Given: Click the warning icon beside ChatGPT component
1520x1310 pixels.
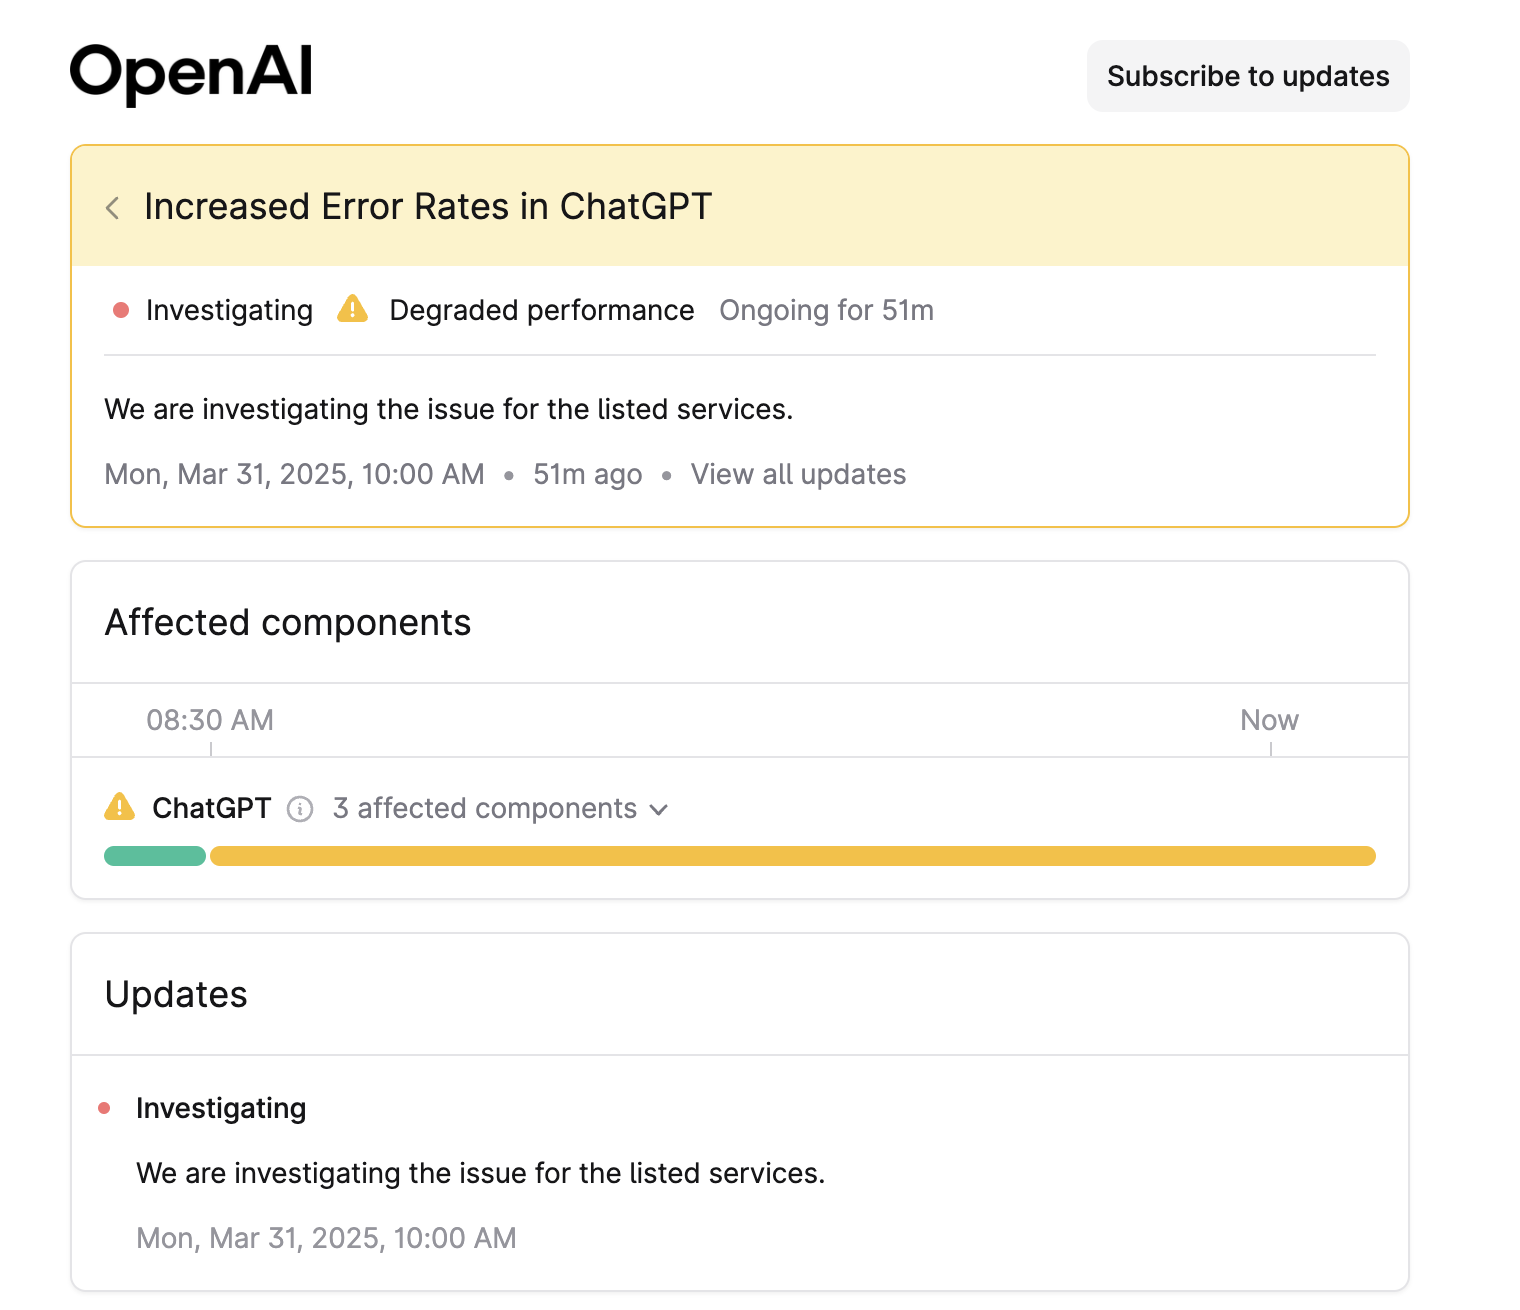Looking at the screenshot, I should tap(119, 807).
